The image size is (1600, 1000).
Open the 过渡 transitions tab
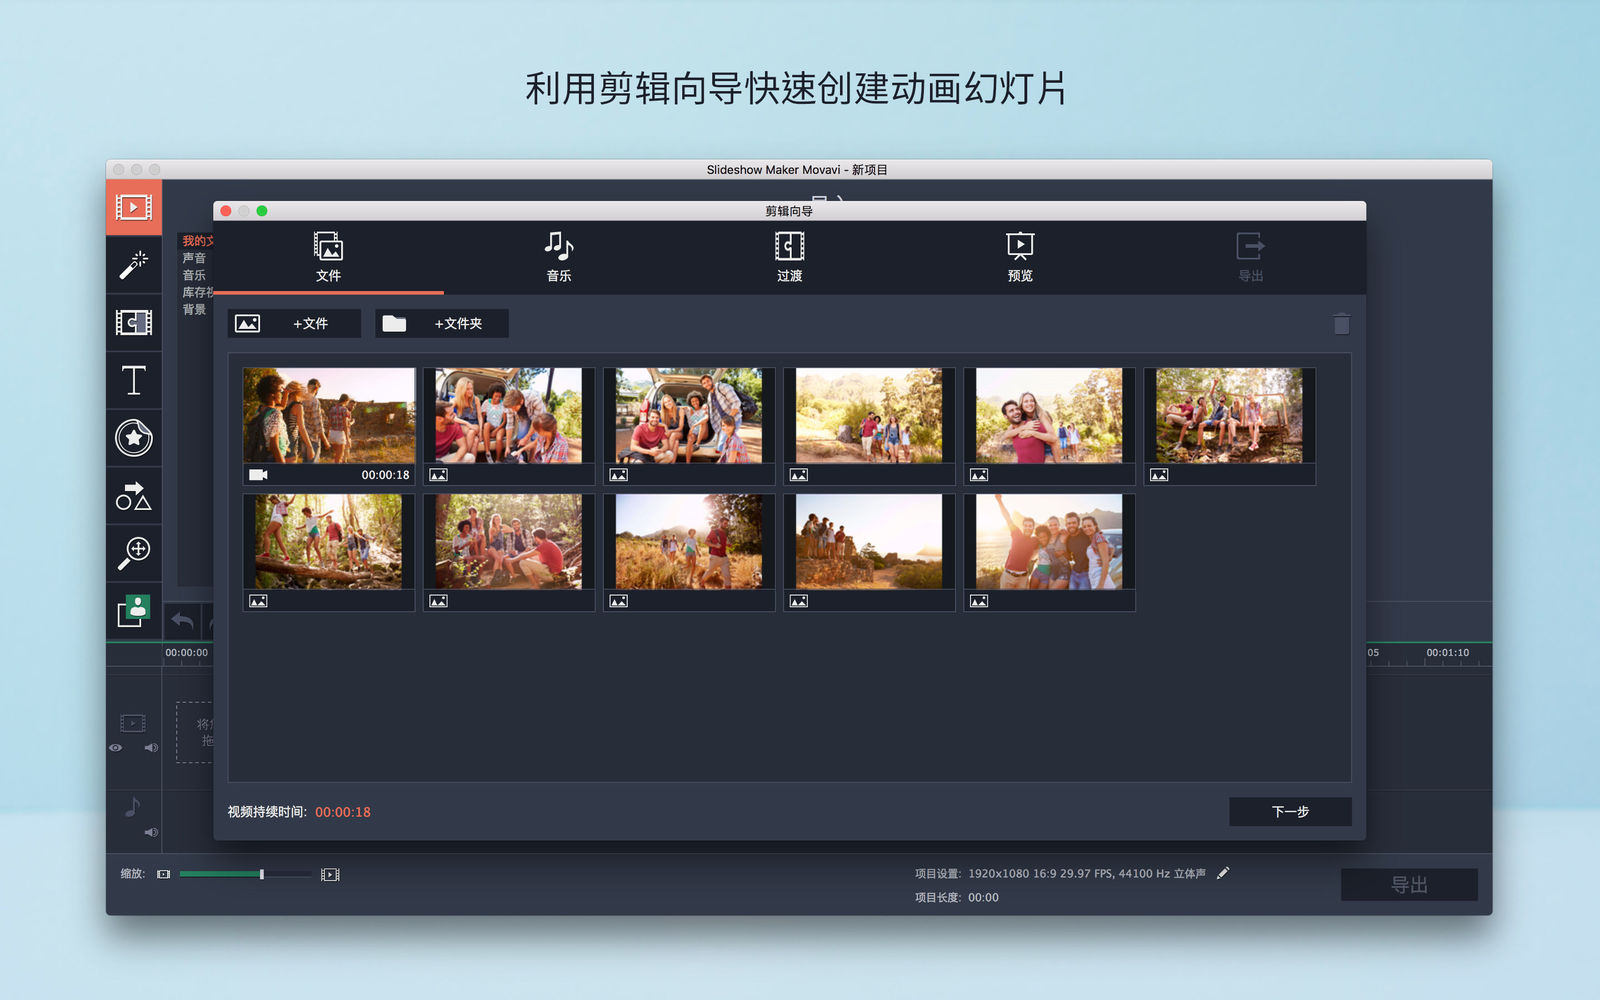[x=790, y=257]
